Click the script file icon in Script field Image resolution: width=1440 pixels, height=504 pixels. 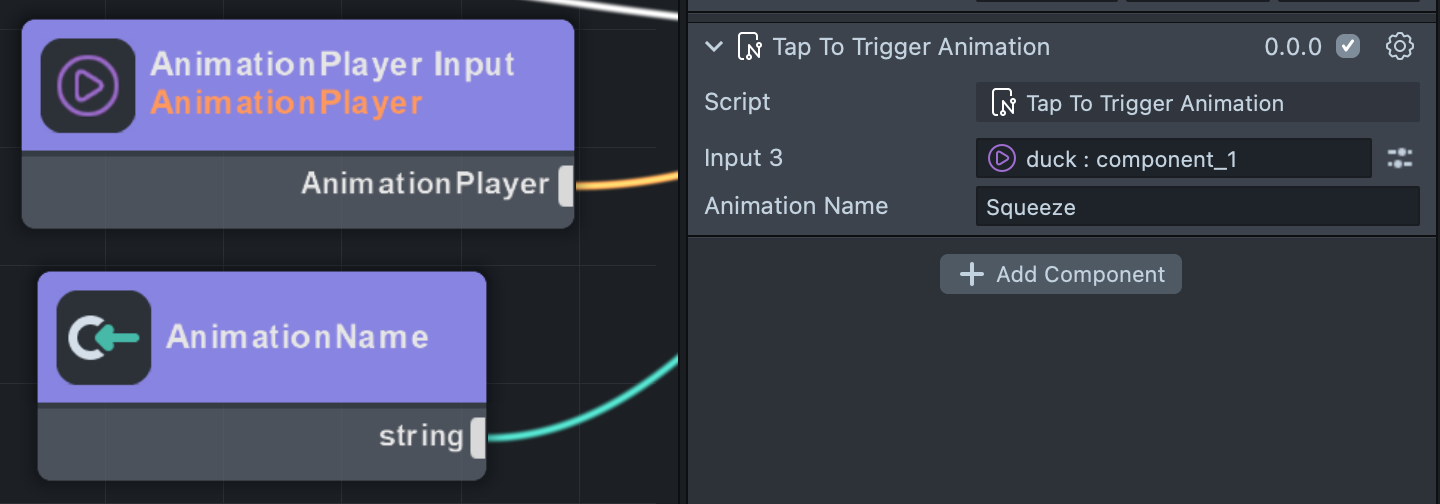(x=1003, y=103)
